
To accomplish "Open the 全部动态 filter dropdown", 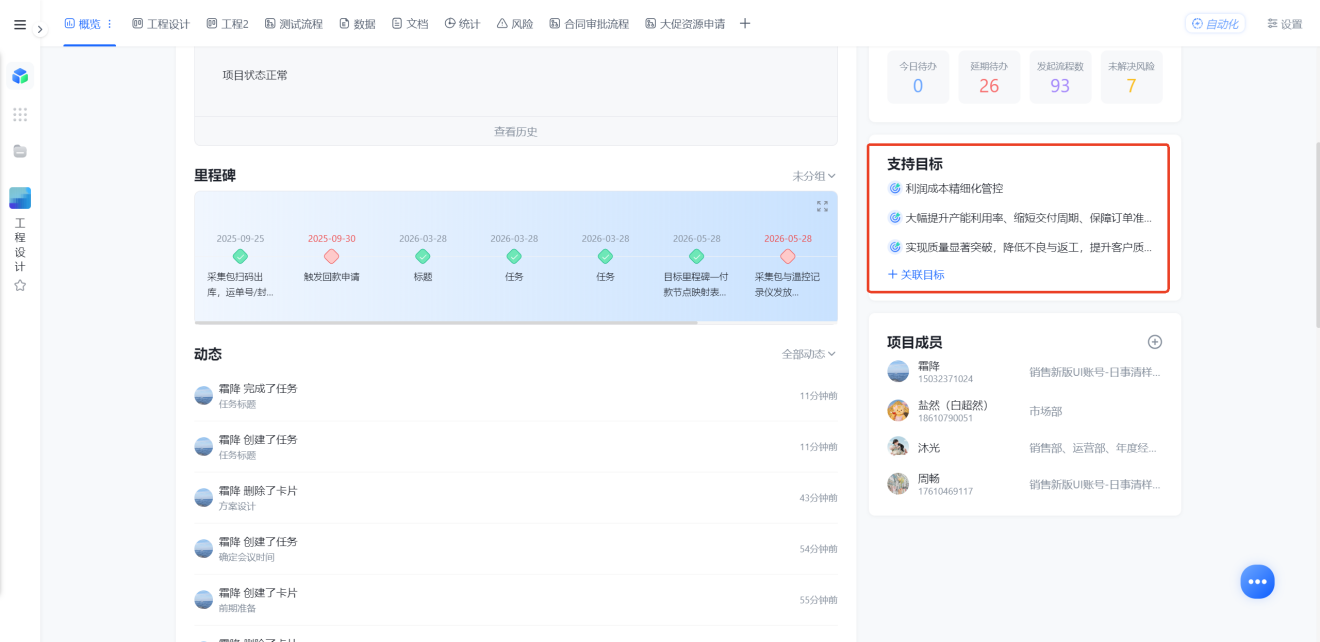I will [x=809, y=354].
